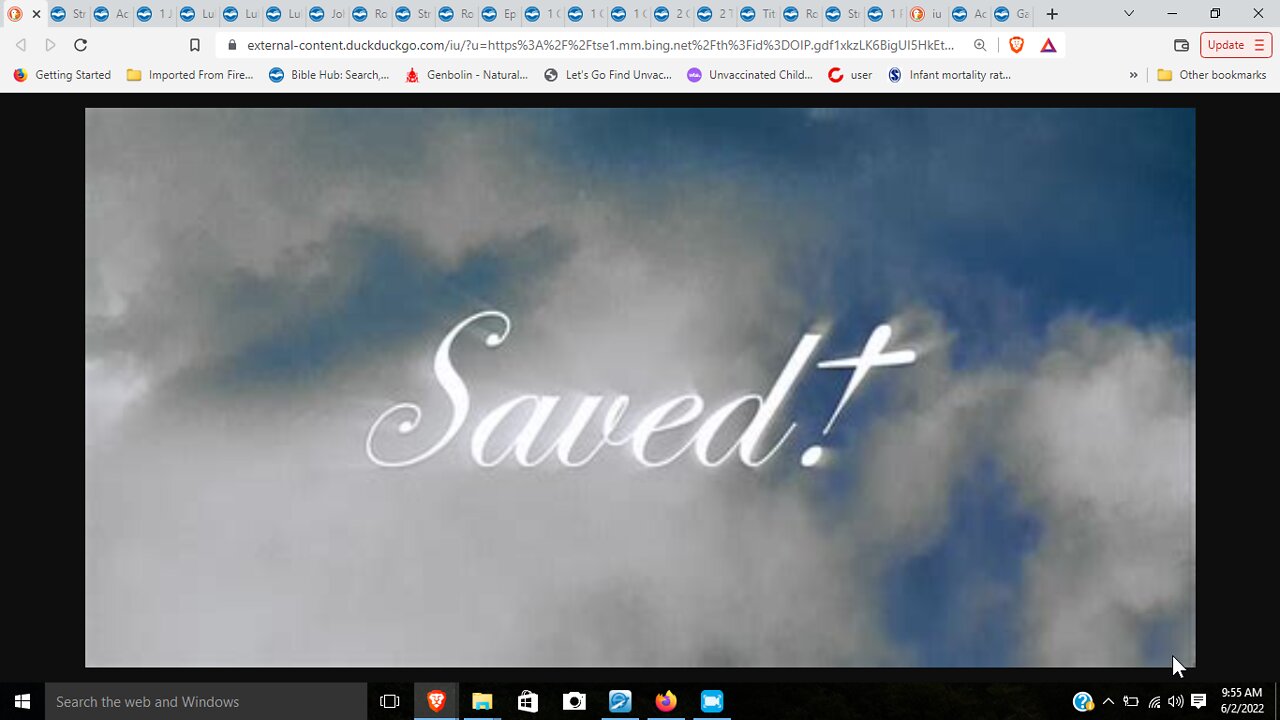The height and width of the screenshot is (720, 1280).
Task: Open the 'Other bookmarks' folder
Action: click(1212, 75)
